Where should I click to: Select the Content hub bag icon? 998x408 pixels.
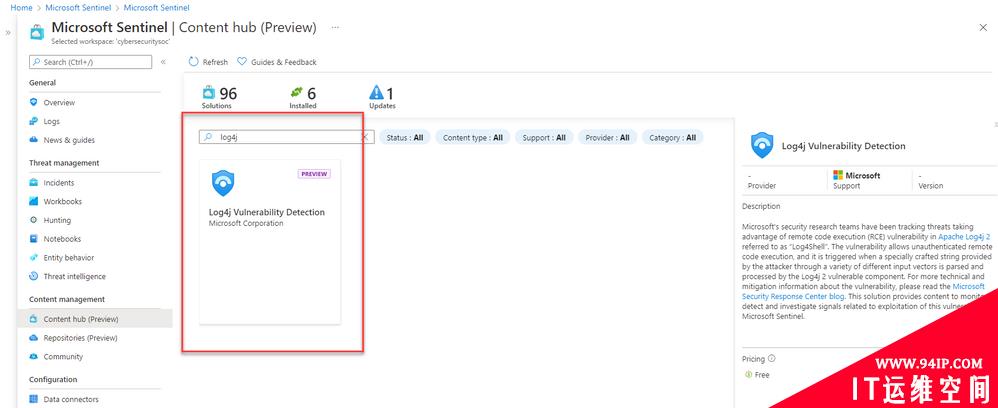pos(34,319)
